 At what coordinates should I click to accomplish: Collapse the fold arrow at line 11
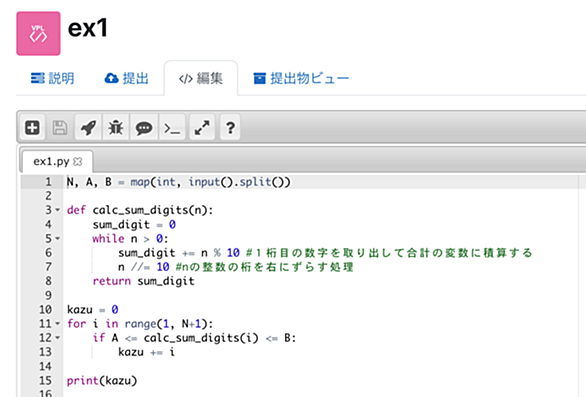click(58, 324)
